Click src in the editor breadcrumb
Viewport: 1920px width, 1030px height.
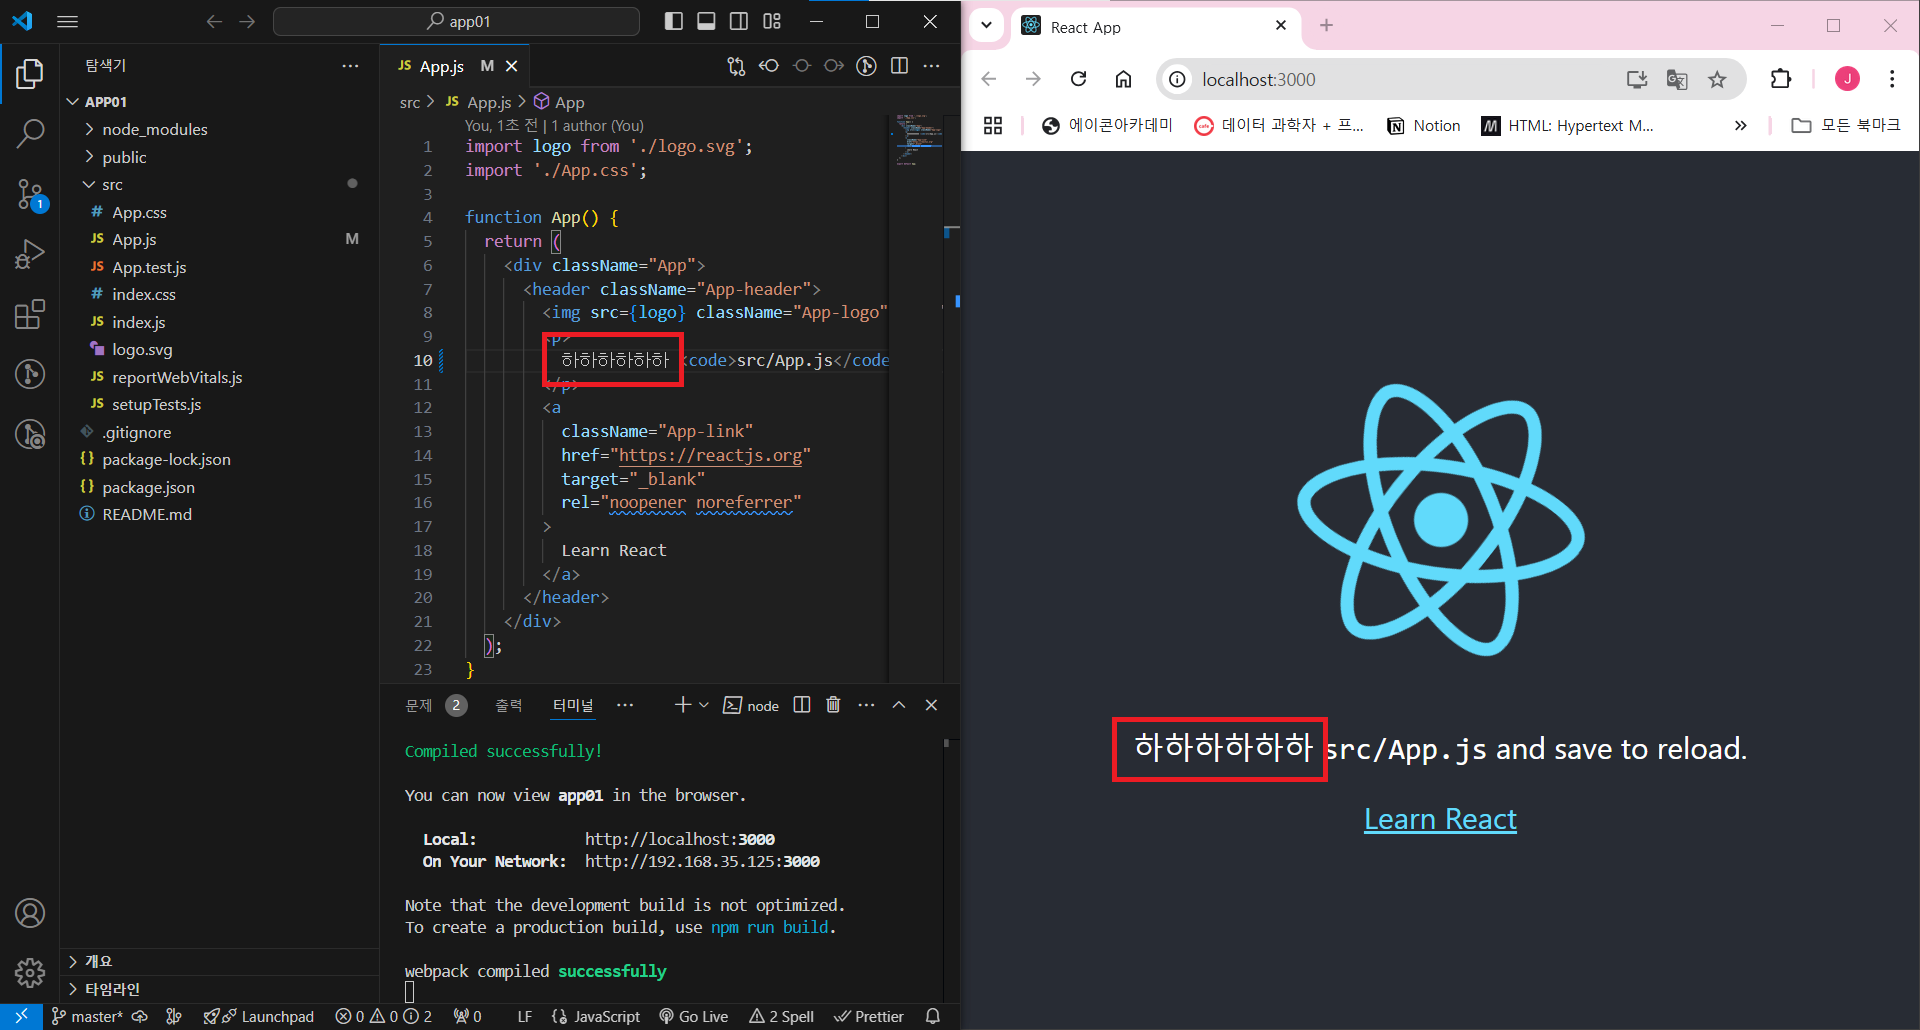(x=410, y=102)
